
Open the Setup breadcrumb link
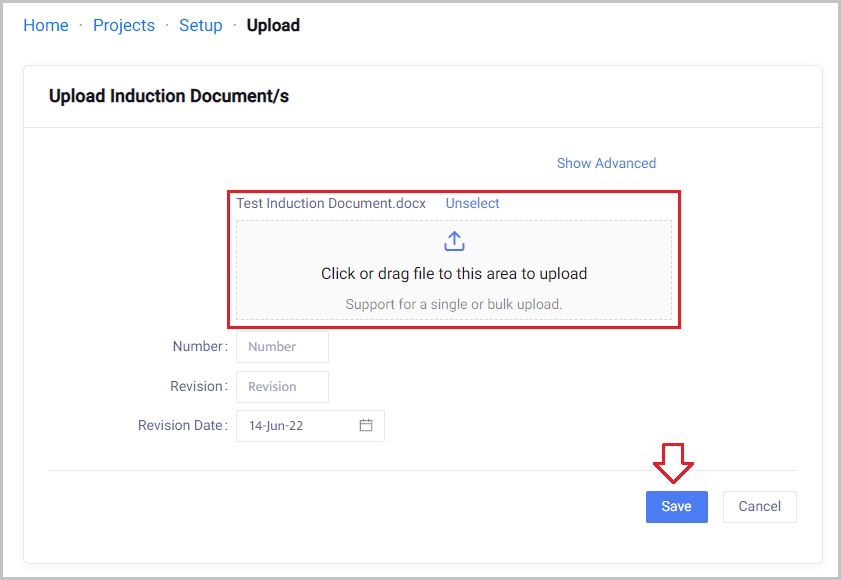click(200, 25)
